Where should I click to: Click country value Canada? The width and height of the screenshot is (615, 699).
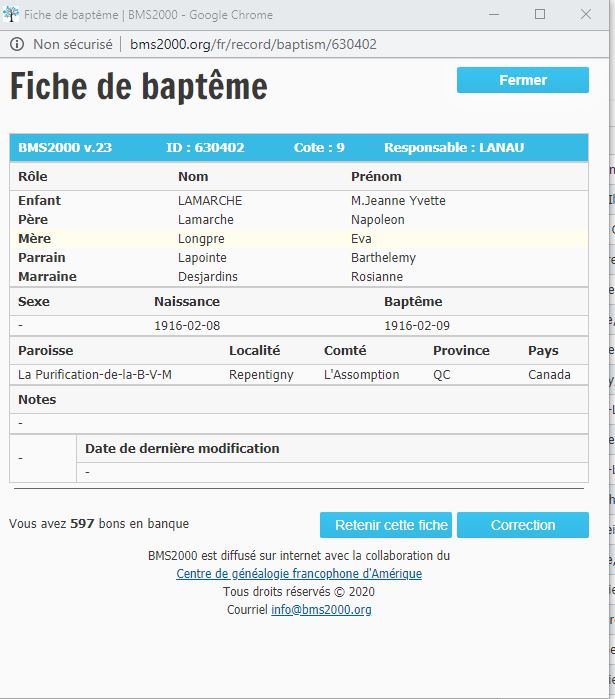pos(549,375)
